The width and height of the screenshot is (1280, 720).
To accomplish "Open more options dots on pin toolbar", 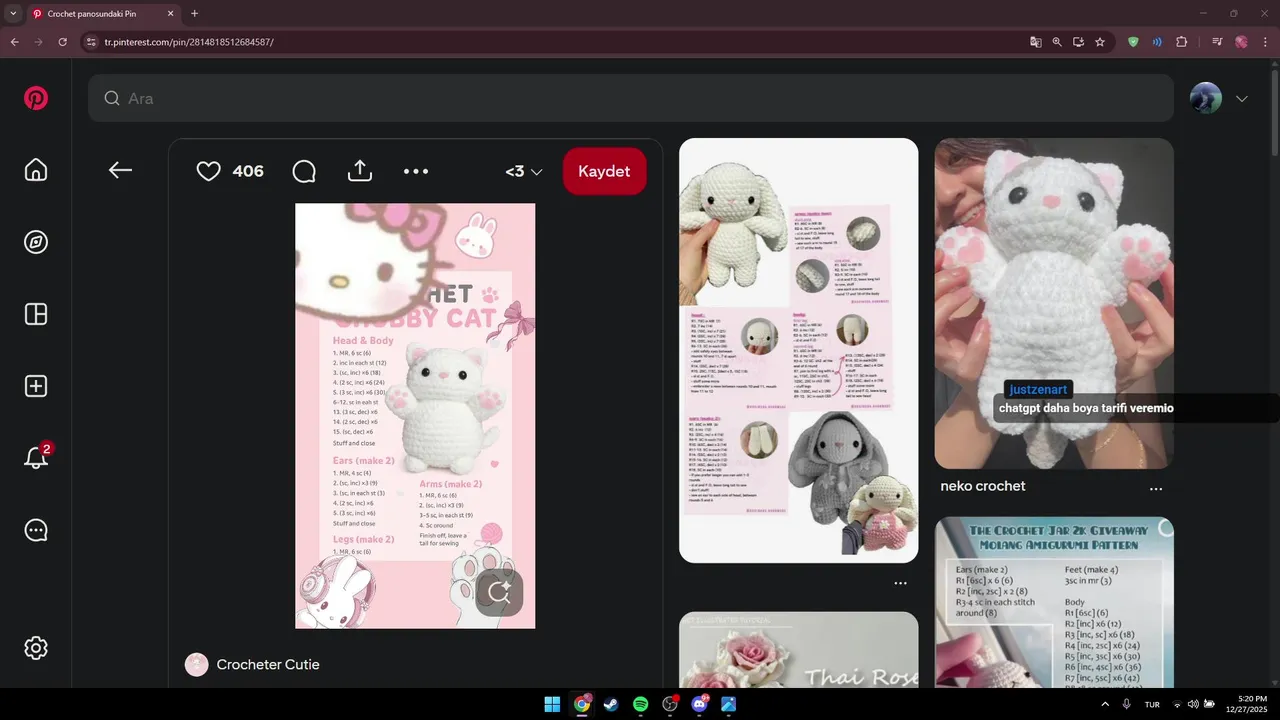I will [416, 171].
